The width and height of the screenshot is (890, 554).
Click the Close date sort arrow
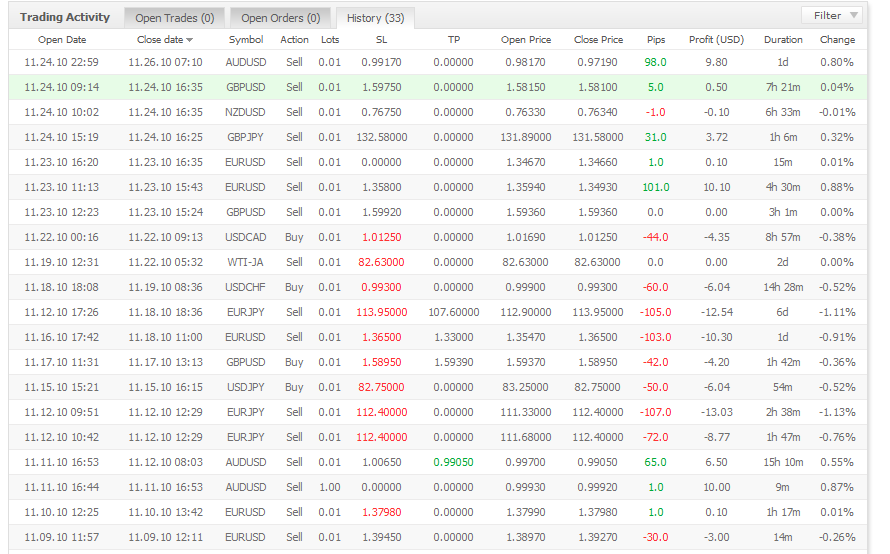[x=190, y=40]
